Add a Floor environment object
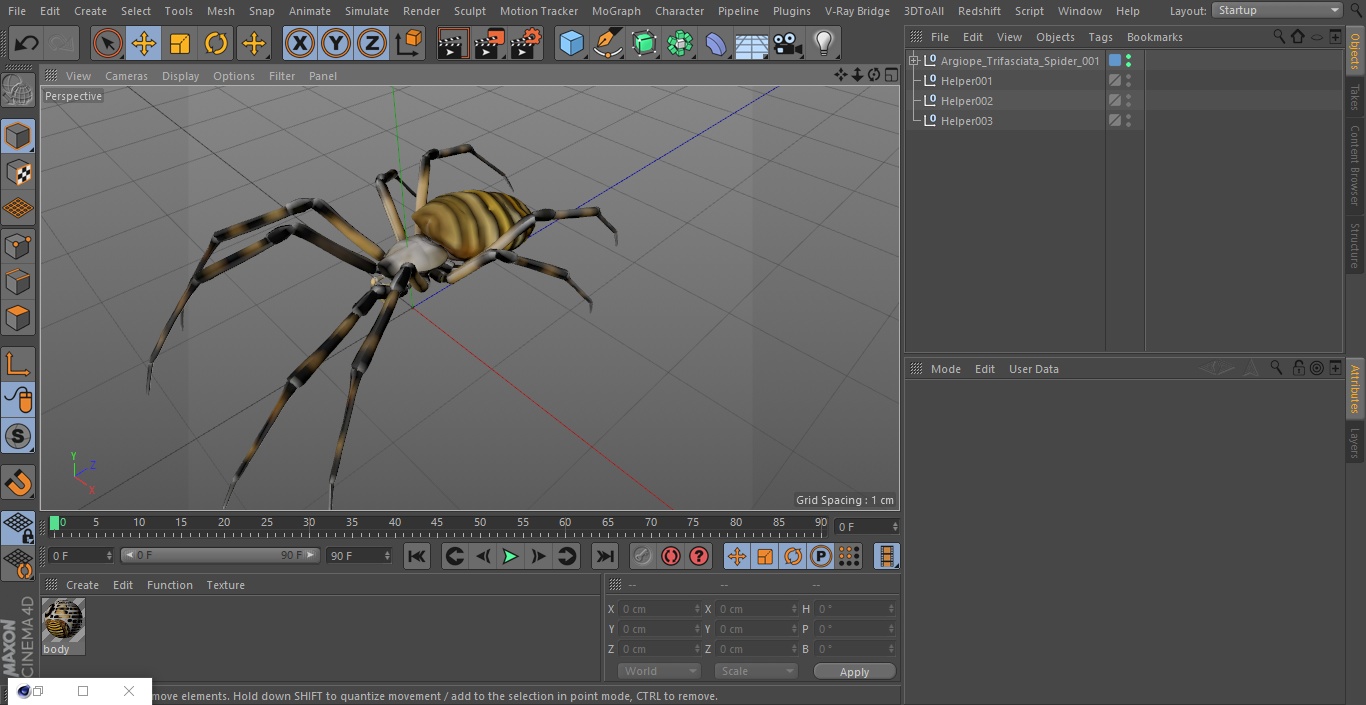This screenshot has height=705, width=1366. pos(752,43)
